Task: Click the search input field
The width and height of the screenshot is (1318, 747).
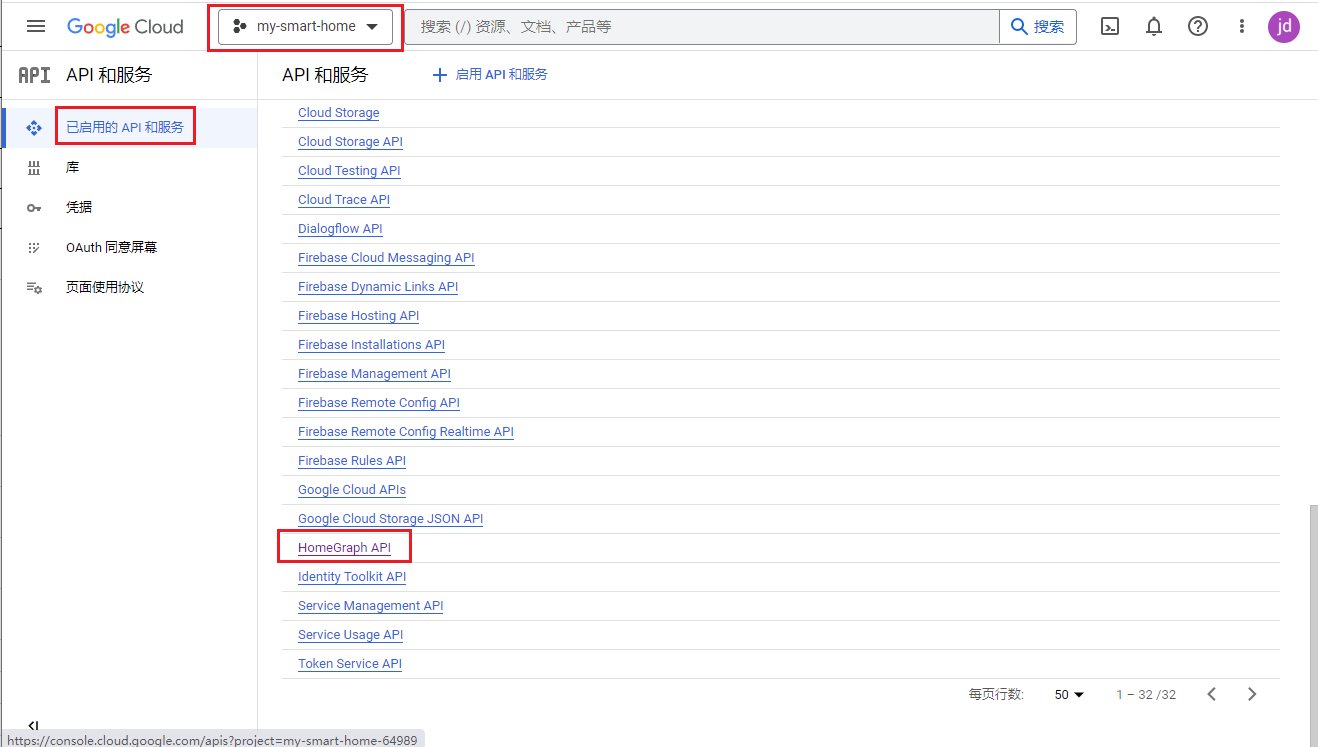Action: [702, 27]
